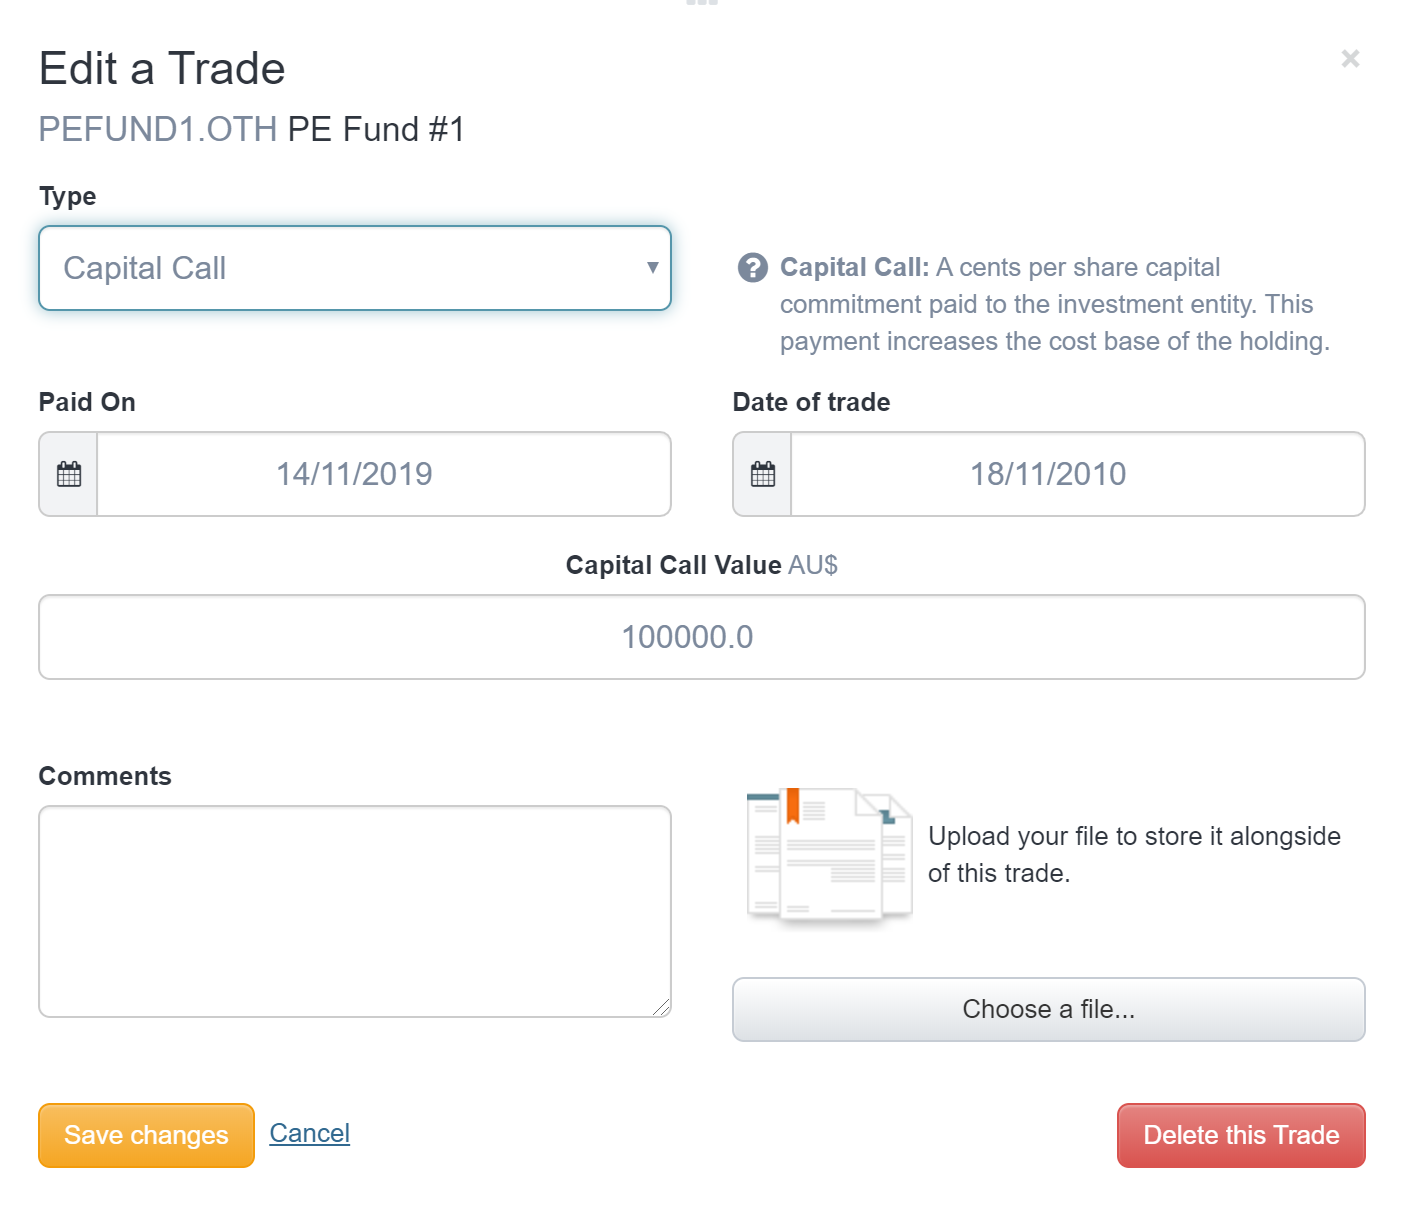The height and width of the screenshot is (1216, 1408).
Task: Click the Date of trade calendar icon
Action: tap(763, 474)
